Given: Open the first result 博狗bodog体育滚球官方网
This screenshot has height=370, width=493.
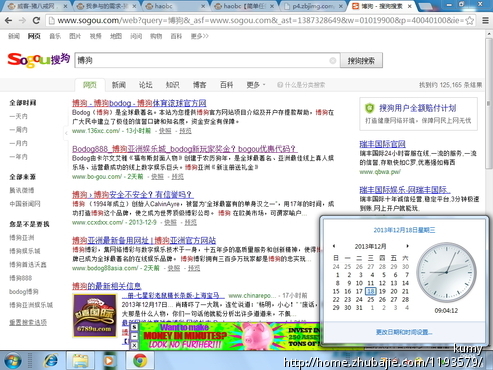Looking at the screenshot, I should pos(139,103).
